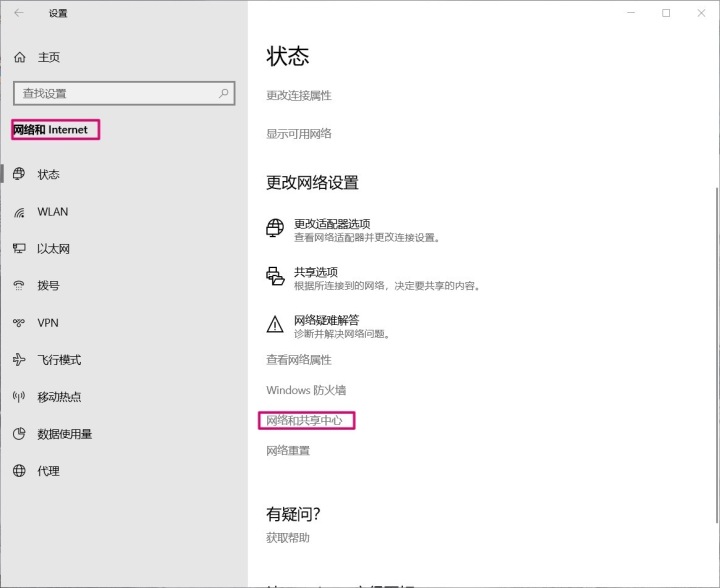Go to 主页 home icon
This screenshot has width=720, height=588.
tap(20, 57)
